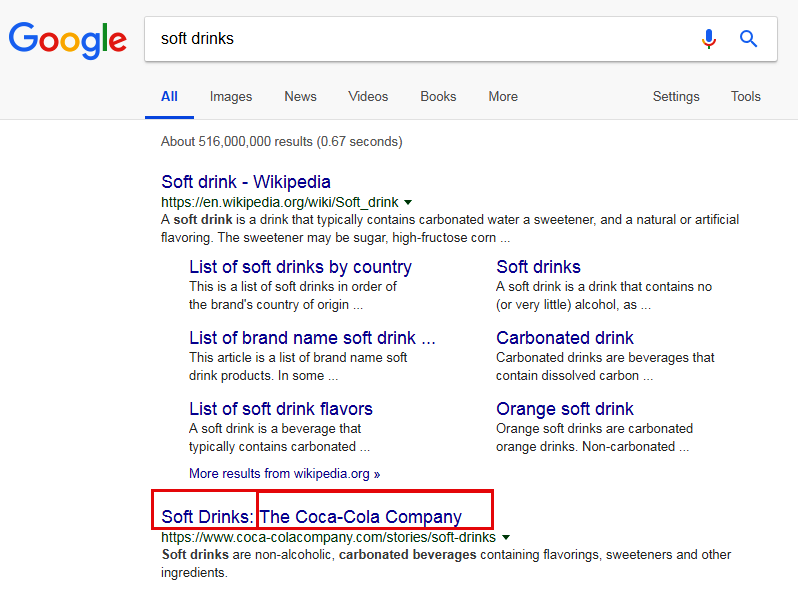The width and height of the screenshot is (798, 595).
Task: Focus the search box containing soft drinks
Action: coord(461,39)
